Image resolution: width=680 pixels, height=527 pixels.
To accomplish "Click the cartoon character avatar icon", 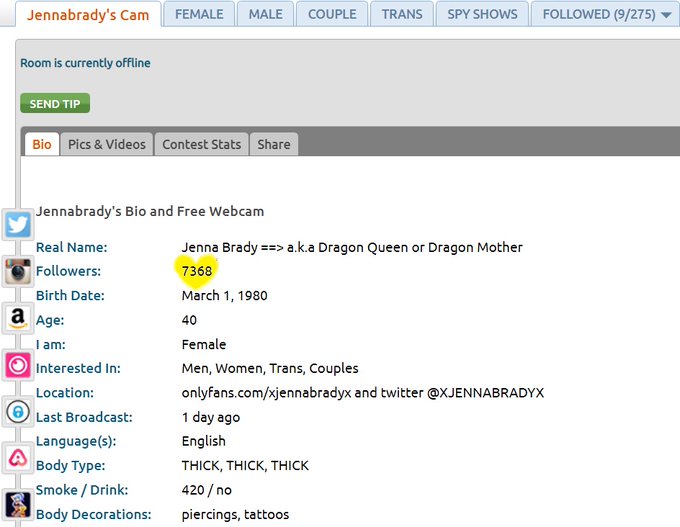I will pyautogui.click(x=18, y=504).
